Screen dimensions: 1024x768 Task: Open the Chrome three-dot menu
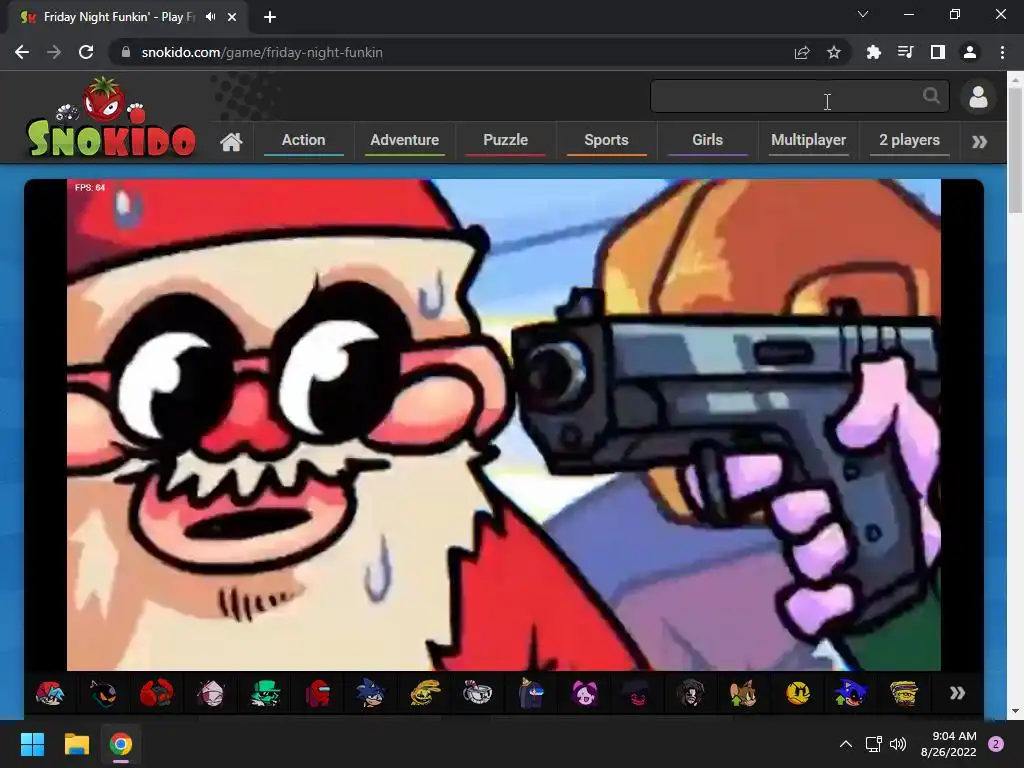click(1002, 52)
